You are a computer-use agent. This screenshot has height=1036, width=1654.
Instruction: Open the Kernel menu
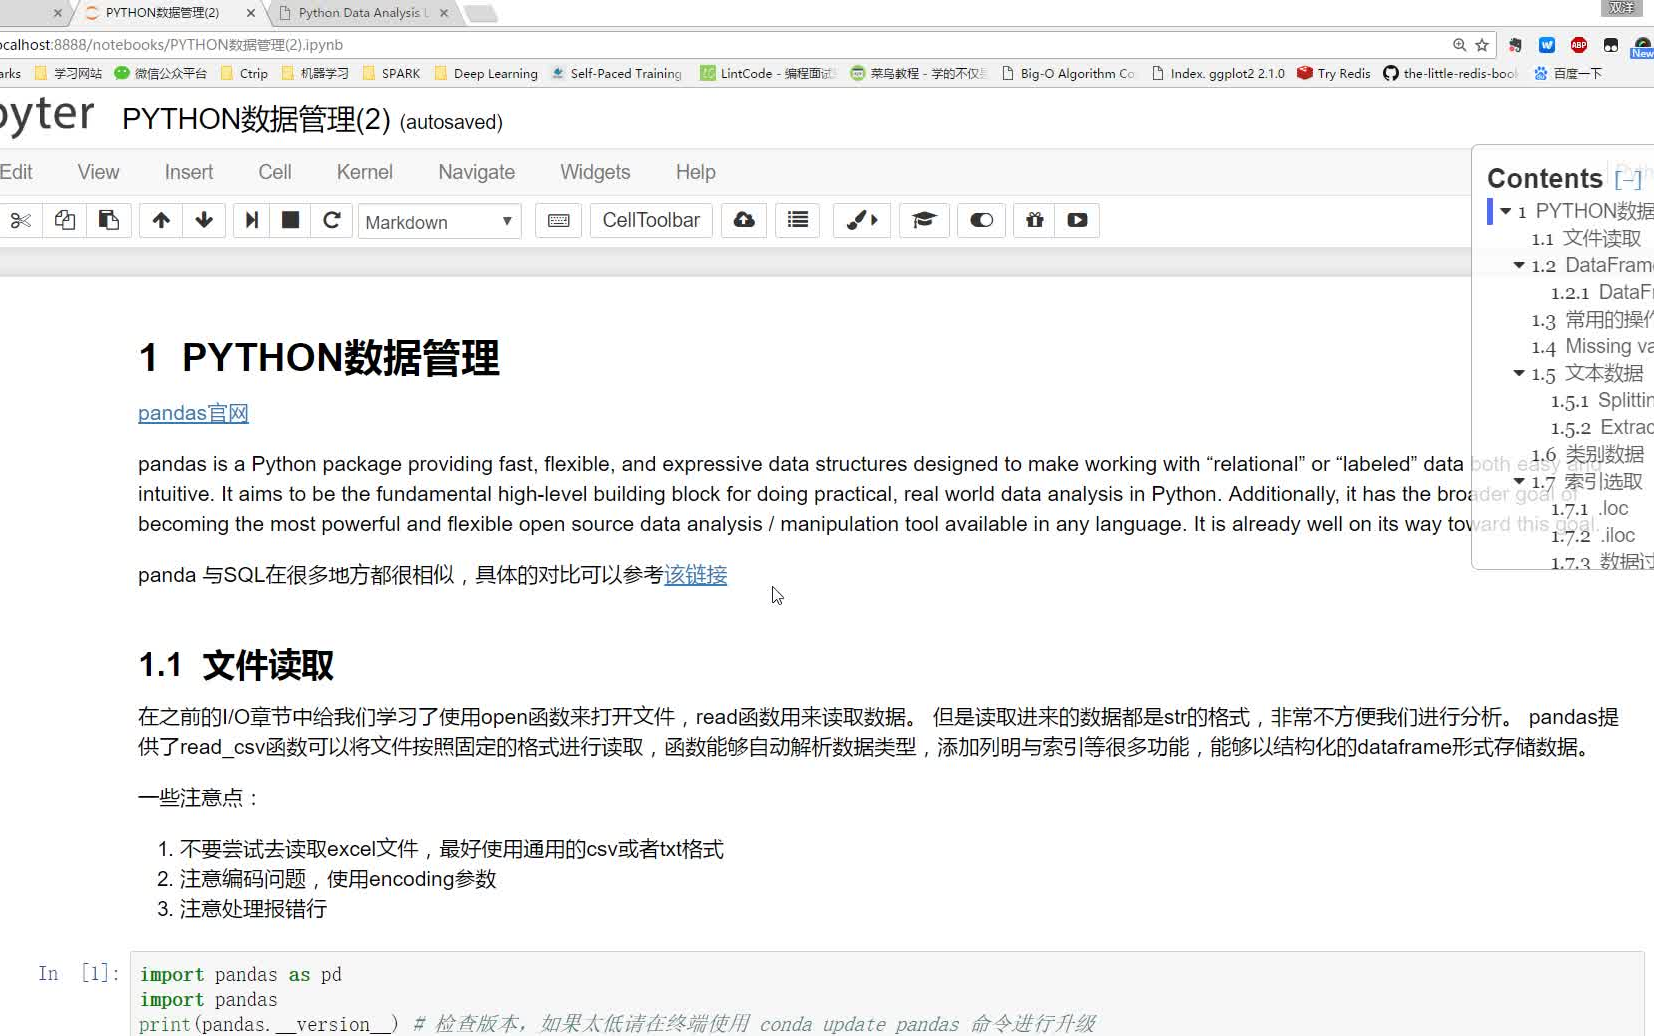[x=364, y=171]
